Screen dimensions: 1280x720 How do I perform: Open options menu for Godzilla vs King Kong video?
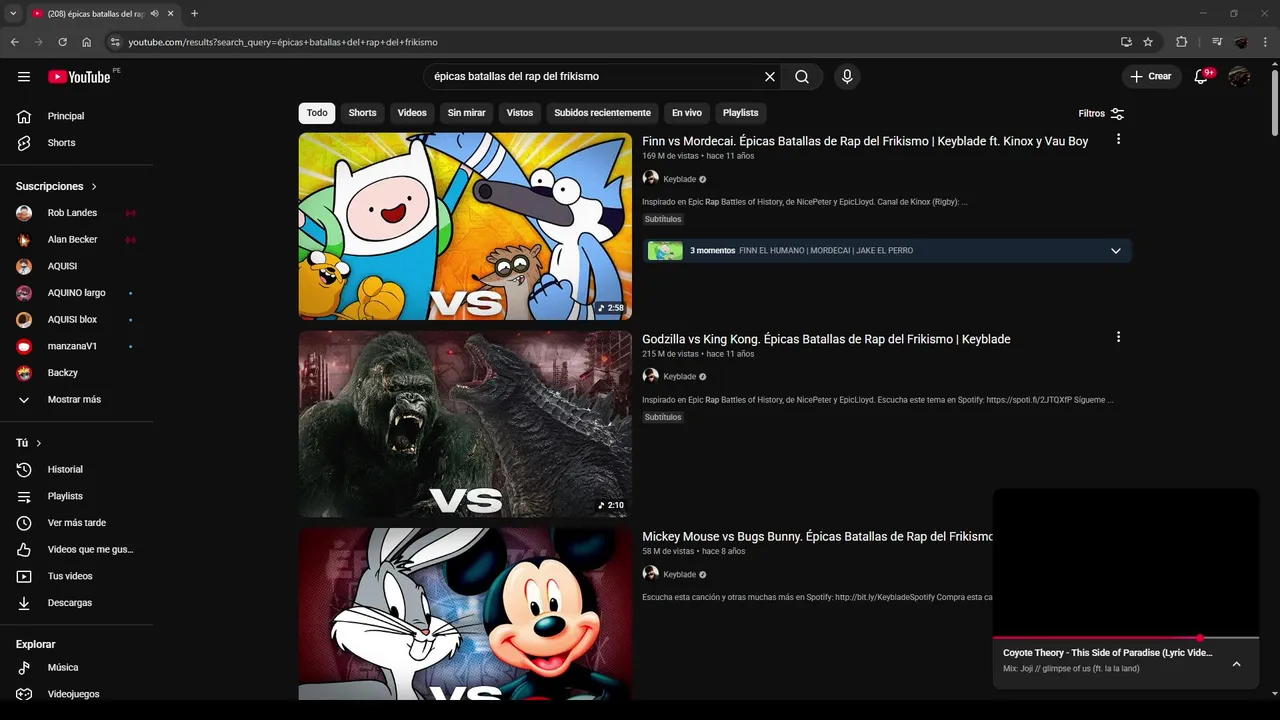[1118, 338]
